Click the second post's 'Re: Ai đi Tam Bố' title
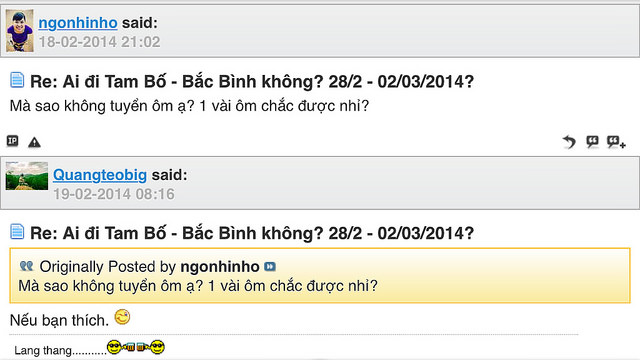The width and height of the screenshot is (640, 360). 252,233
